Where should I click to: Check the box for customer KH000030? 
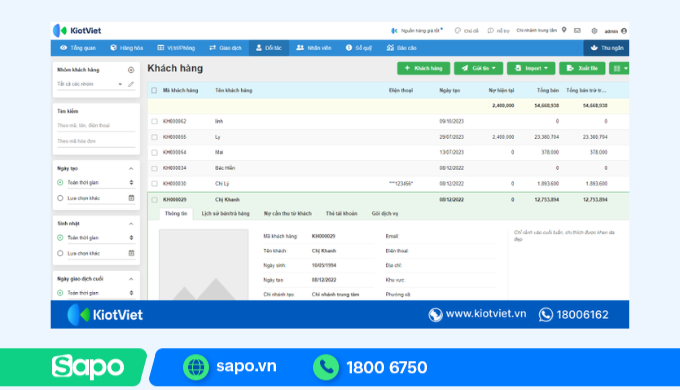pos(154,184)
